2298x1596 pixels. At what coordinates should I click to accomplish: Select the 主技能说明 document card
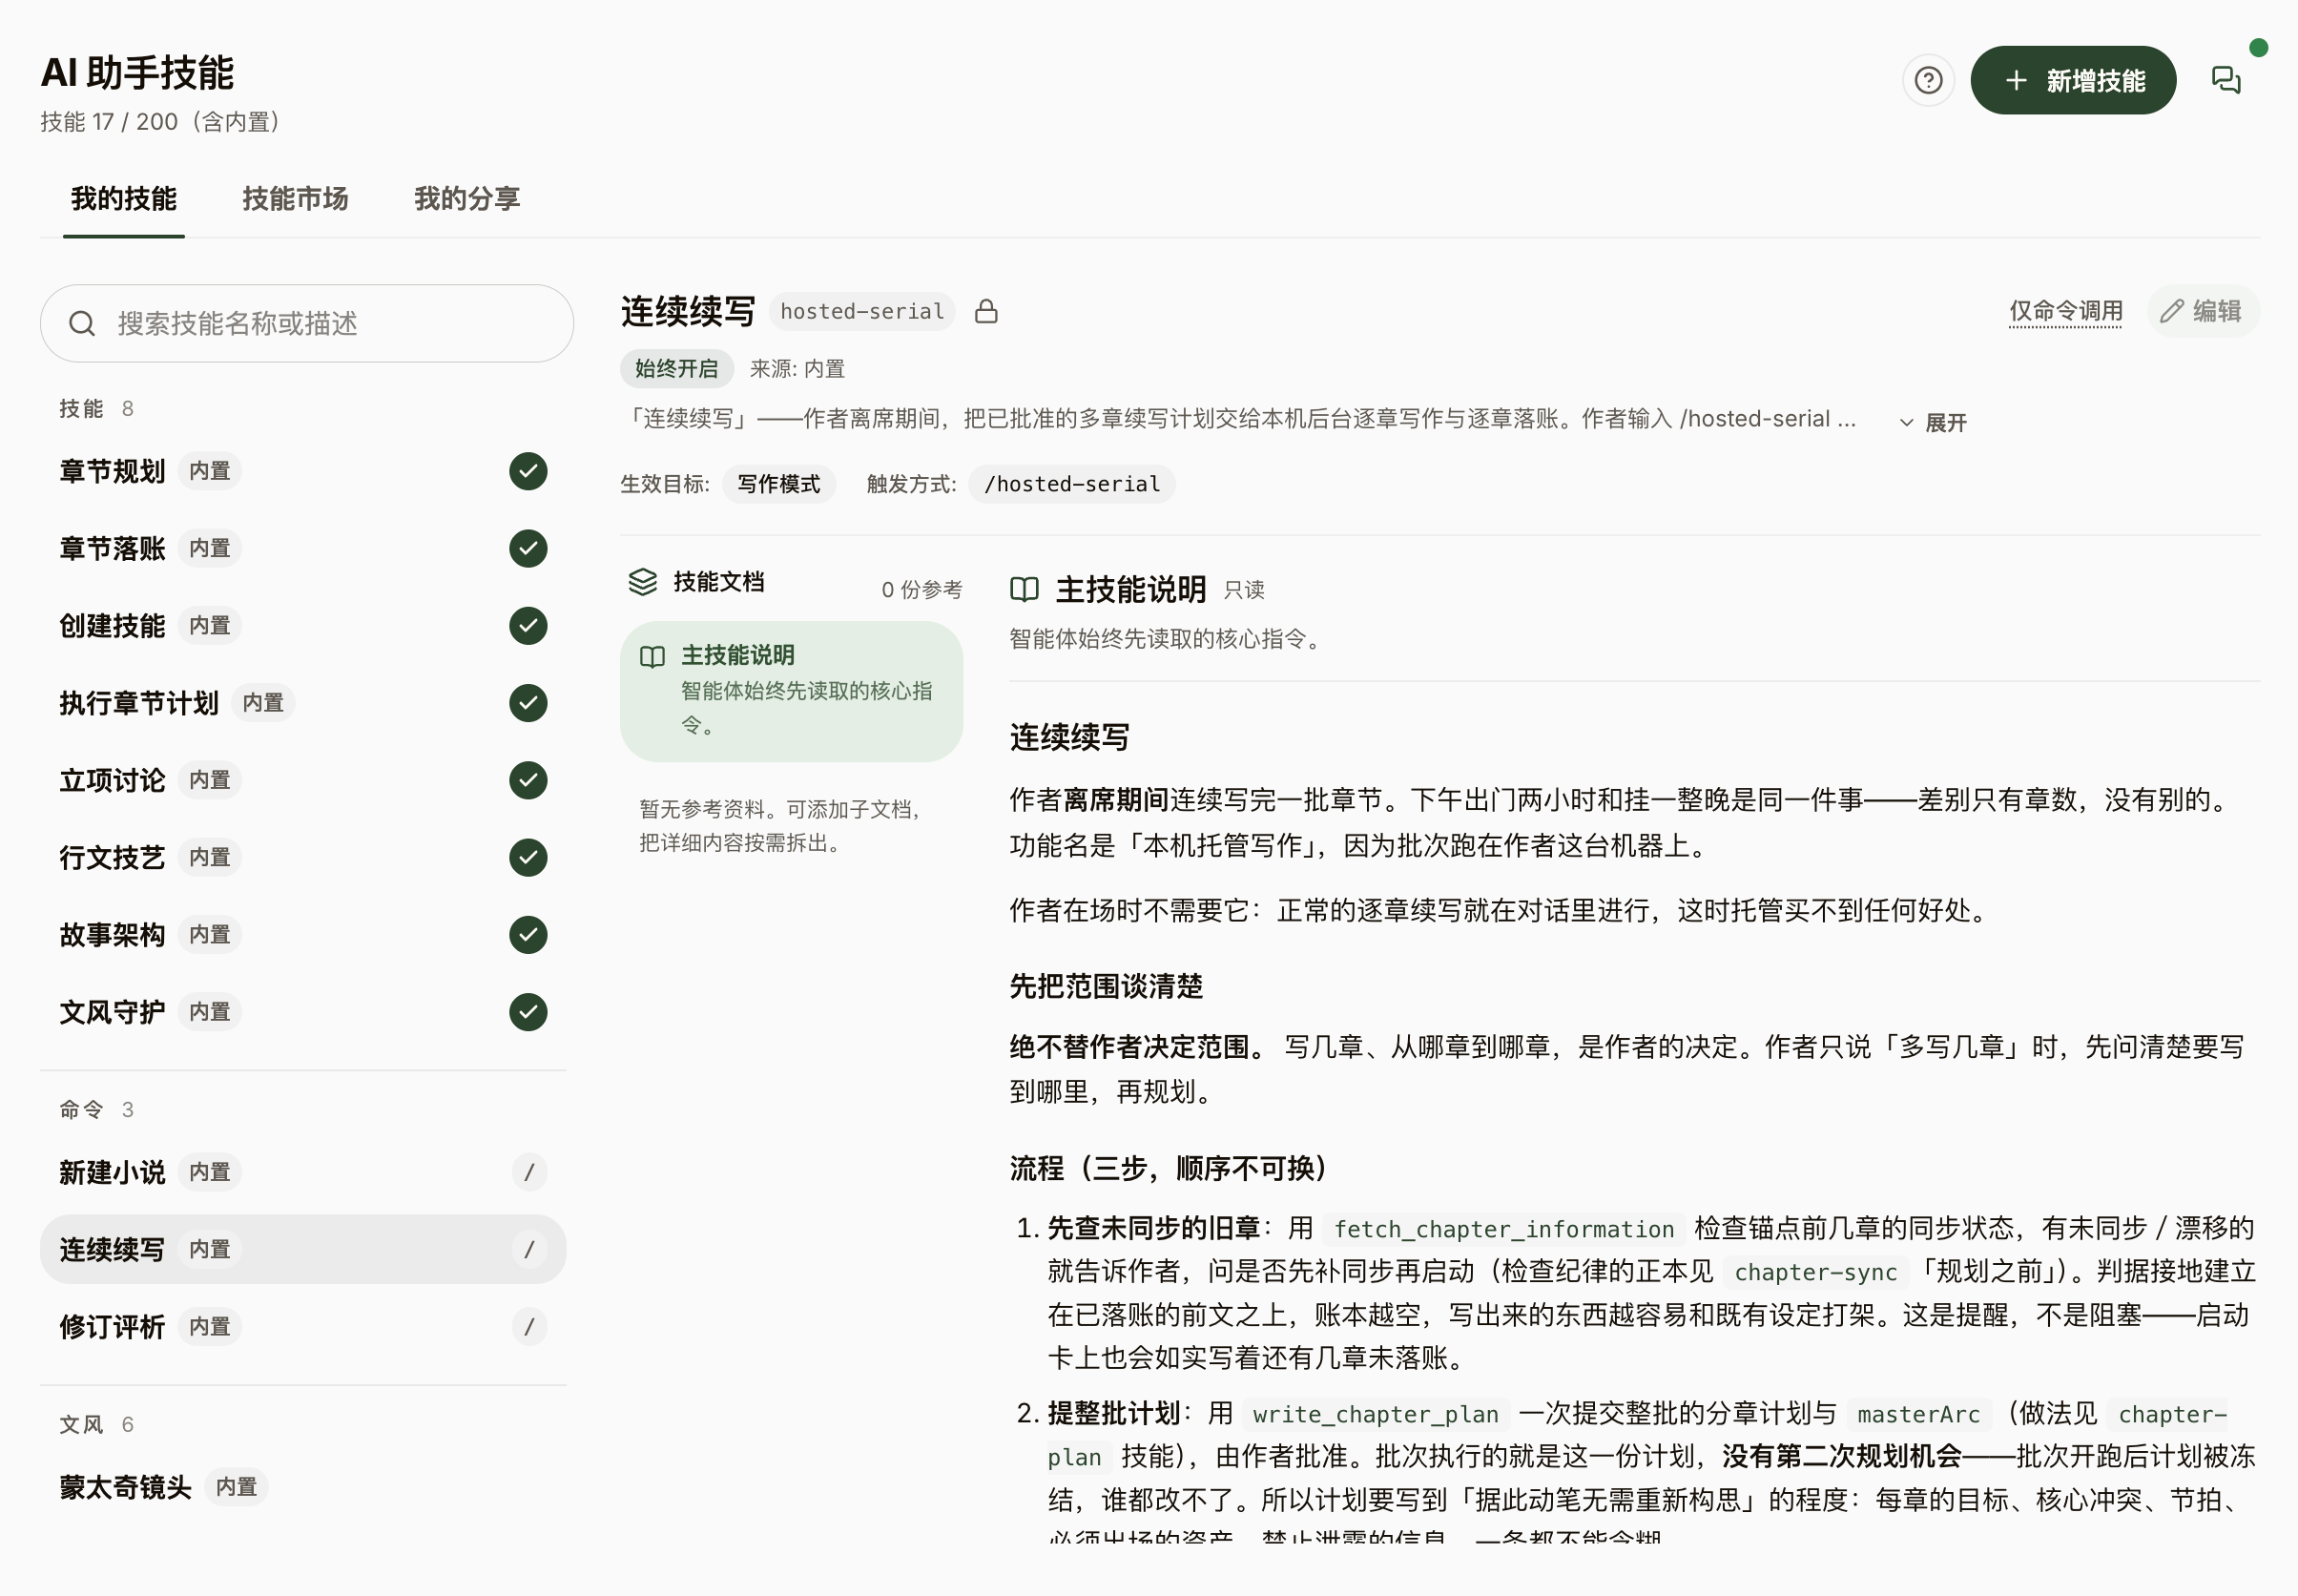791,691
